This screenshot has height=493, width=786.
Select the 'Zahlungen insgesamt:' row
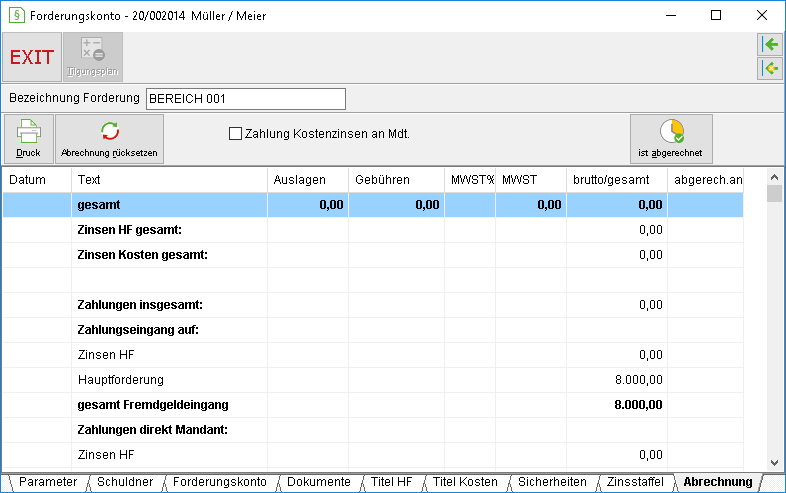373,305
